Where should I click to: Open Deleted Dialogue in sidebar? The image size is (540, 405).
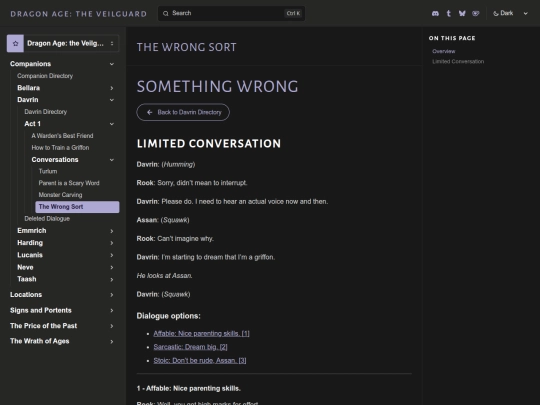(x=47, y=219)
